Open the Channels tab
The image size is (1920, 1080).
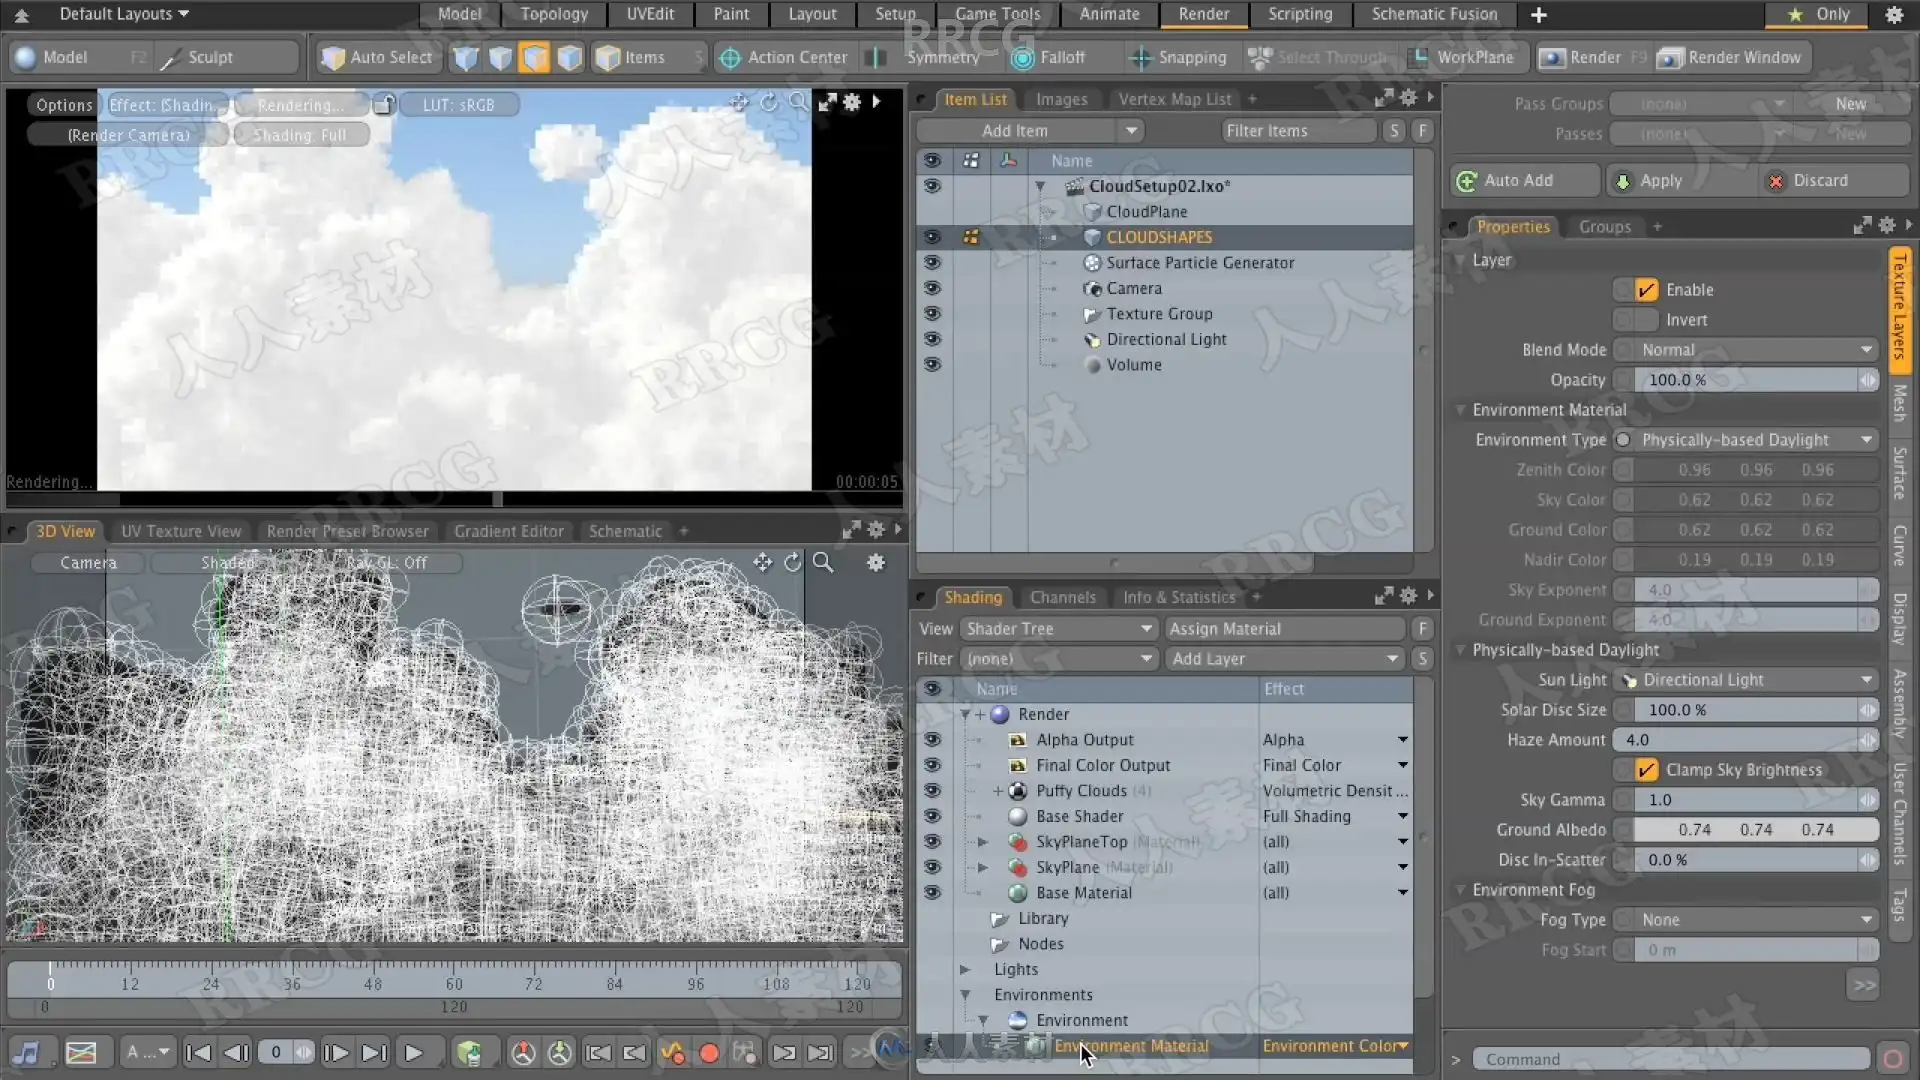point(1062,597)
